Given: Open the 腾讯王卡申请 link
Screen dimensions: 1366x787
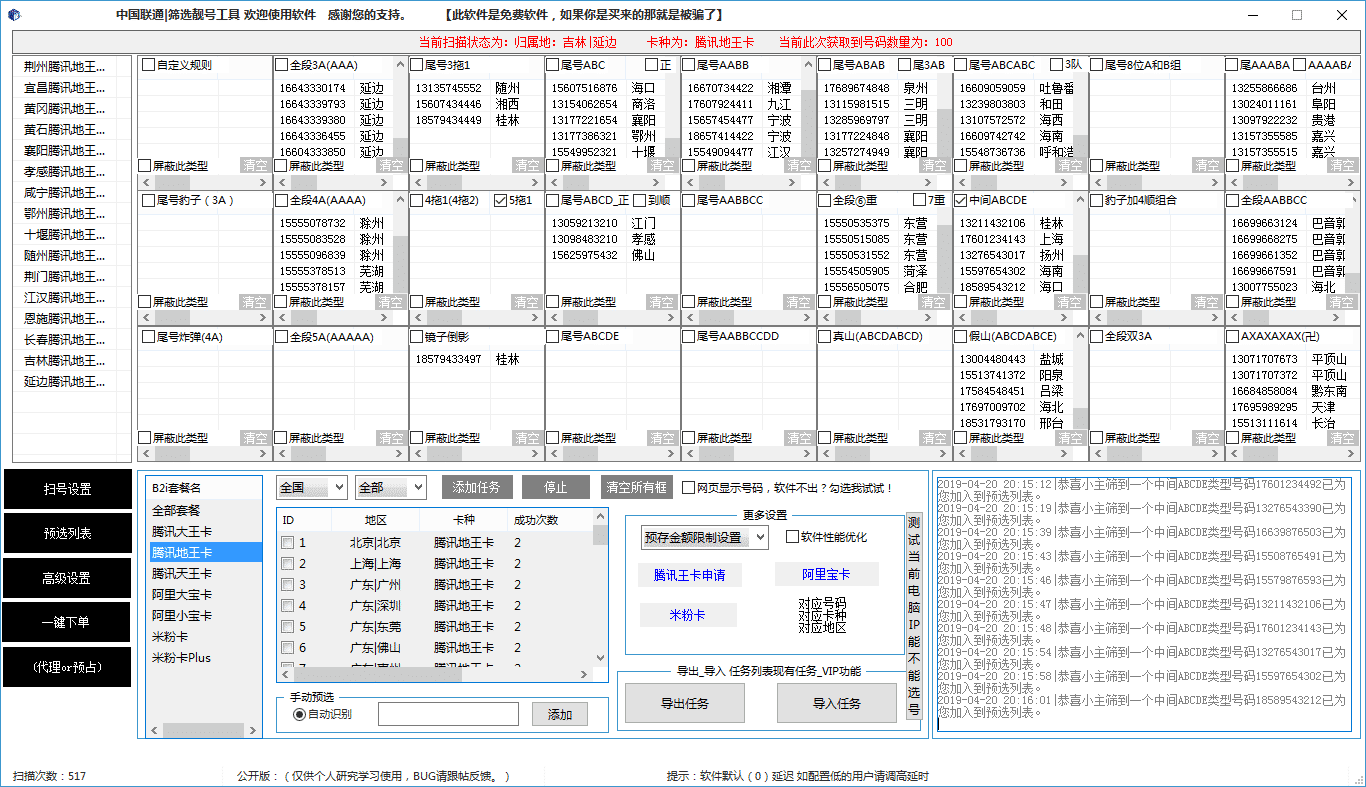Looking at the screenshot, I should pyautogui.click(x=690, y=575).
